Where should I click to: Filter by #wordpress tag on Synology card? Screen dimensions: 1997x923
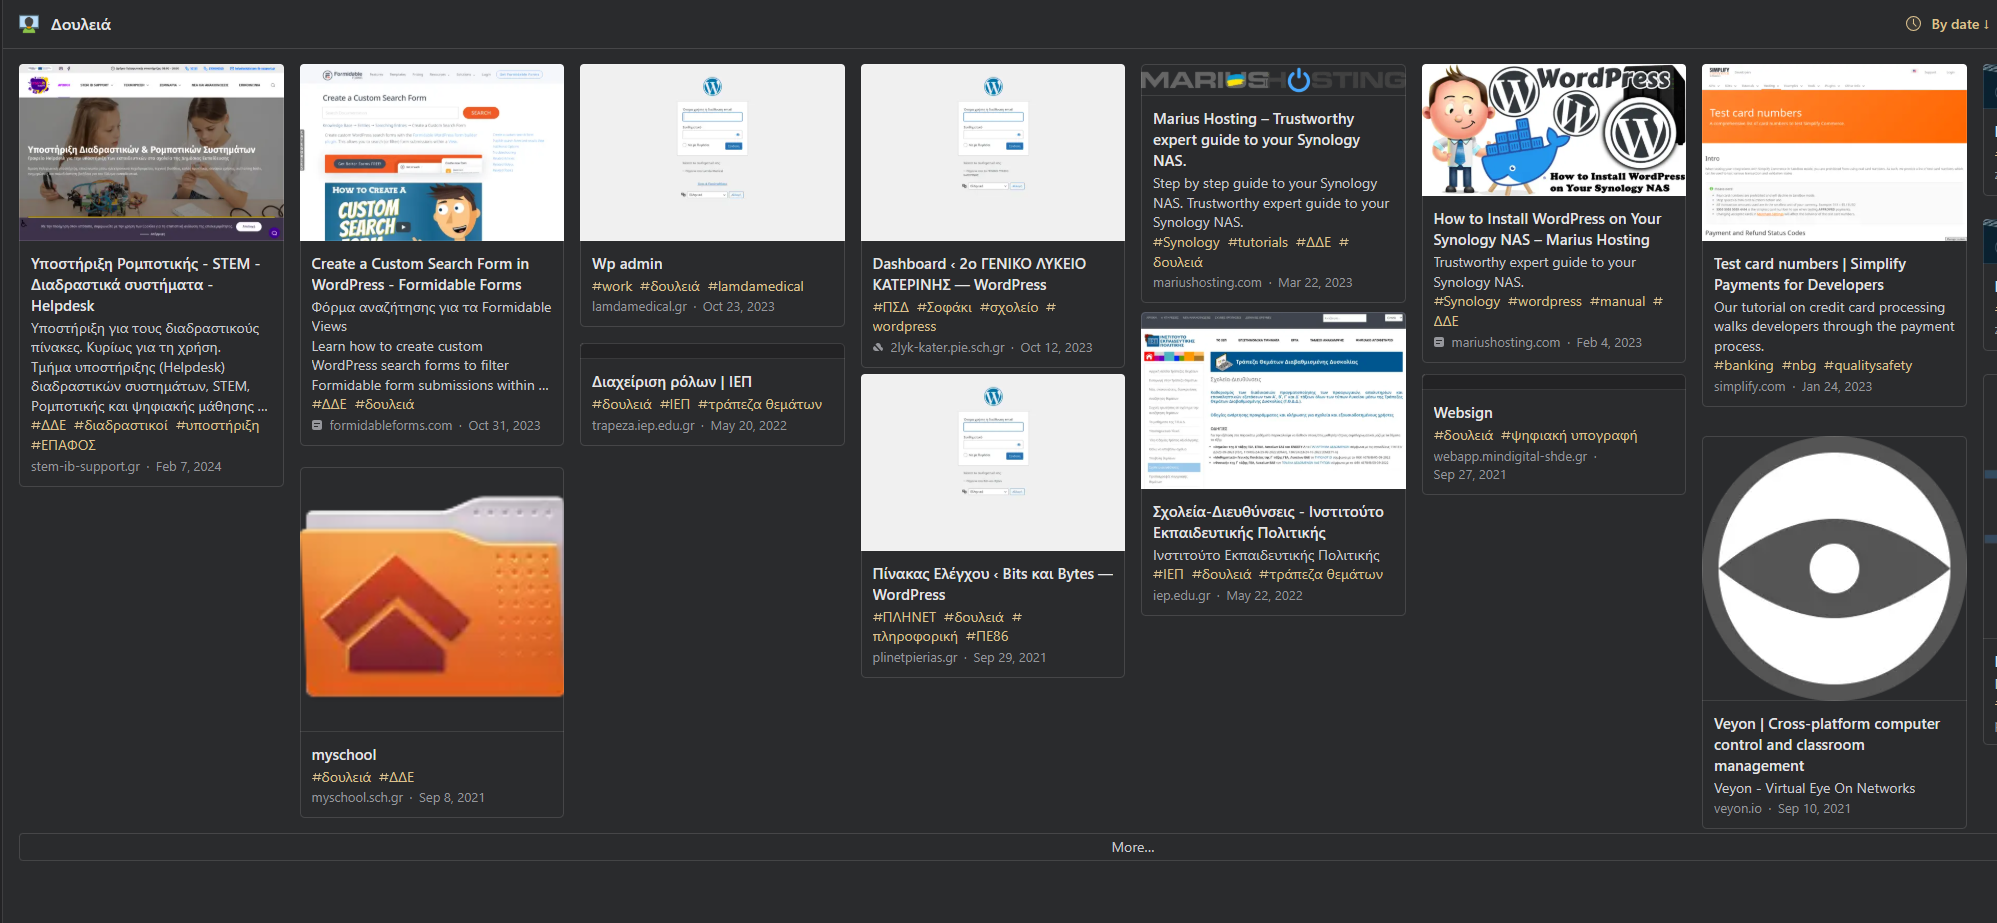pos(1545,301)
